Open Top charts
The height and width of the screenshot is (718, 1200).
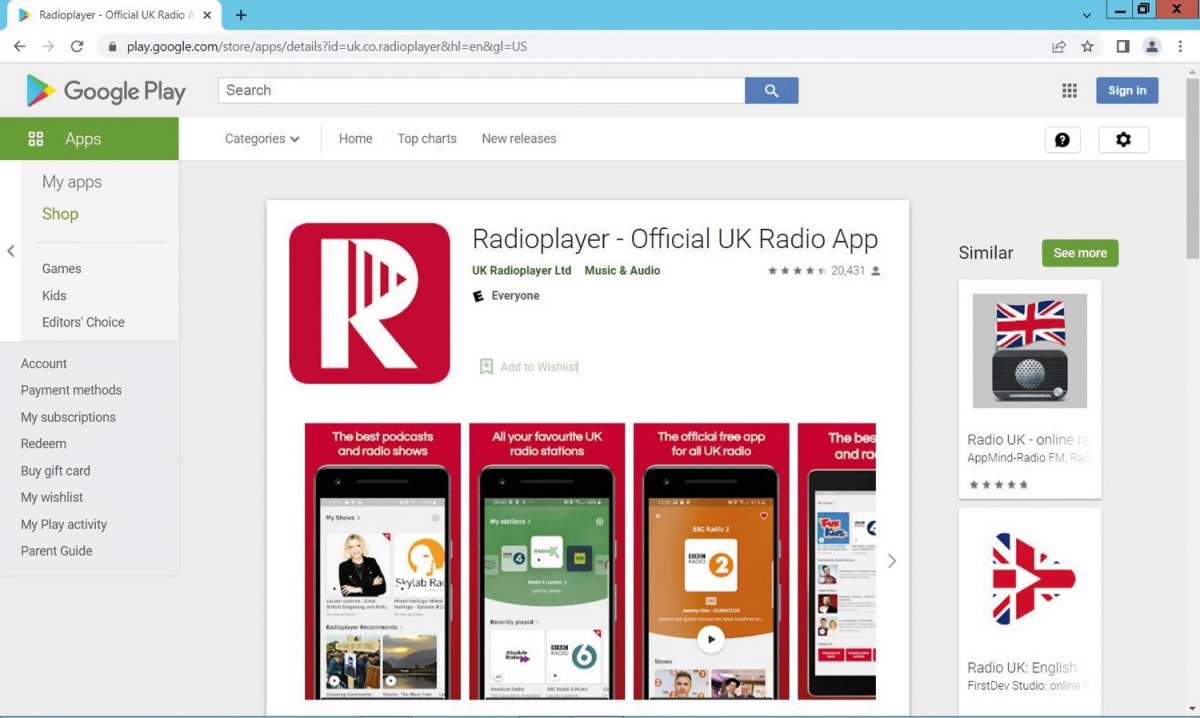[x=427, y=139]
